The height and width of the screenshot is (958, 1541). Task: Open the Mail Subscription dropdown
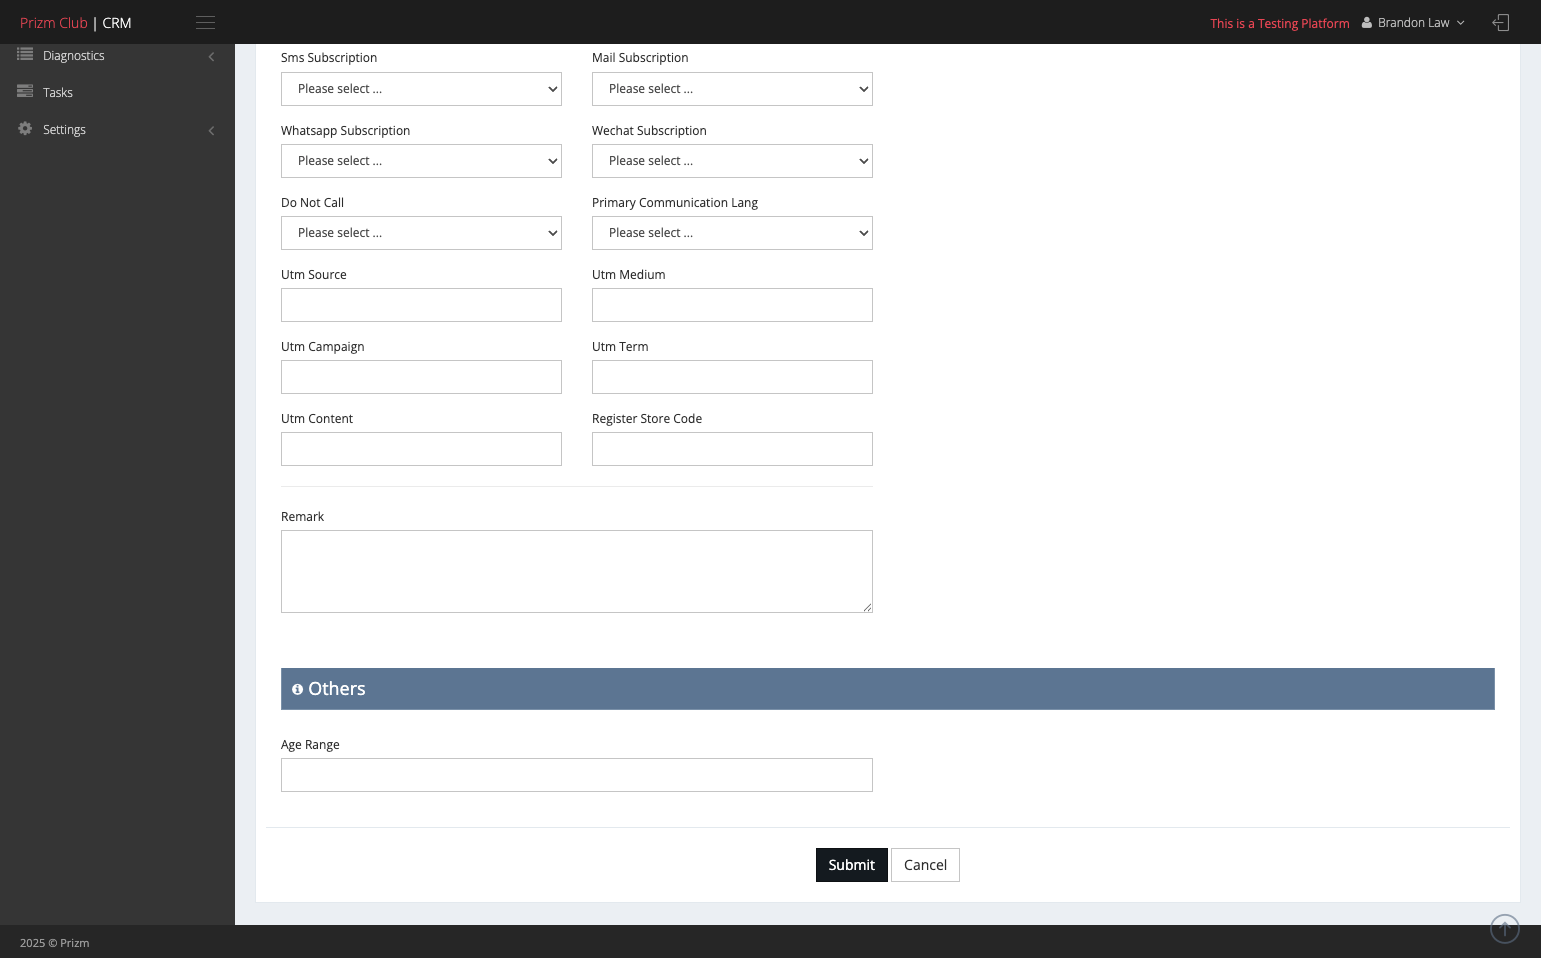tap(732, 89)
